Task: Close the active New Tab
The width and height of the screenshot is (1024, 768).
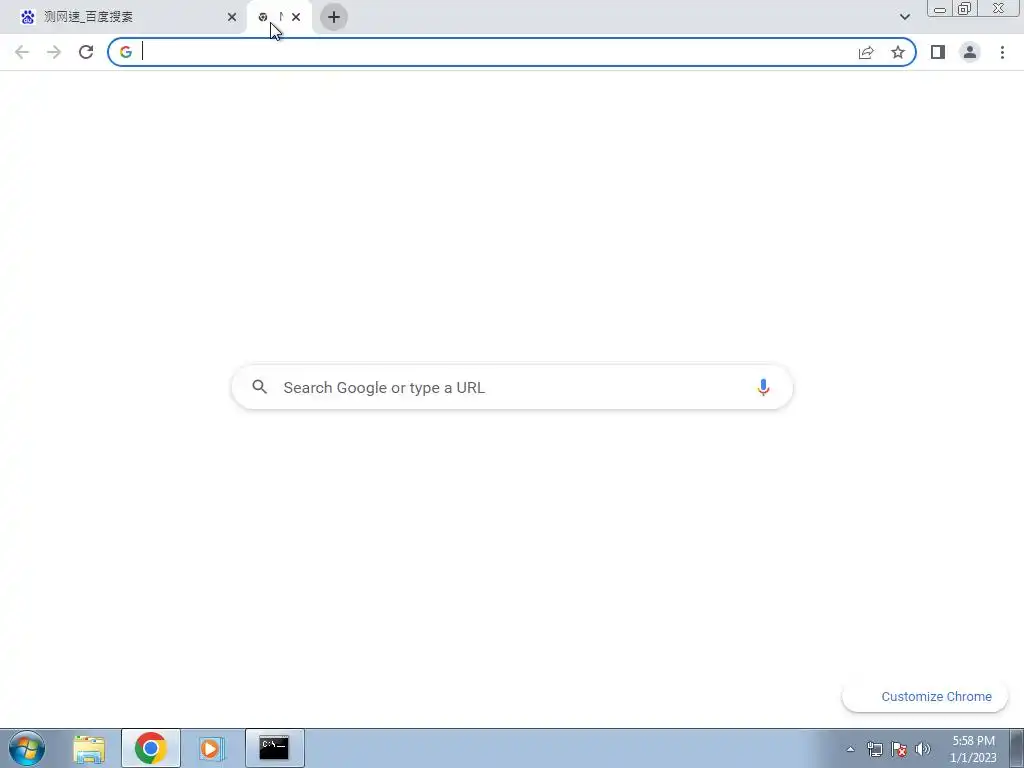Action: (x=296, y=17)
